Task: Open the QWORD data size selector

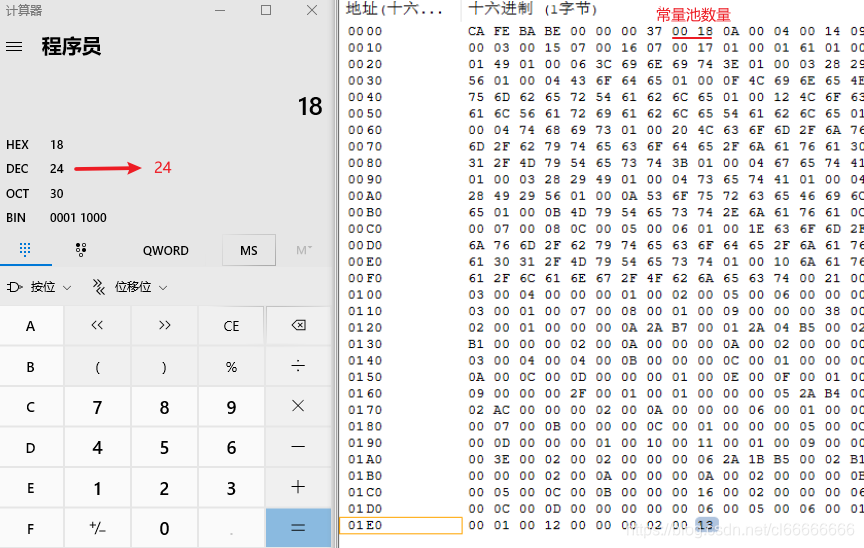Action: [x=165, y=251]
